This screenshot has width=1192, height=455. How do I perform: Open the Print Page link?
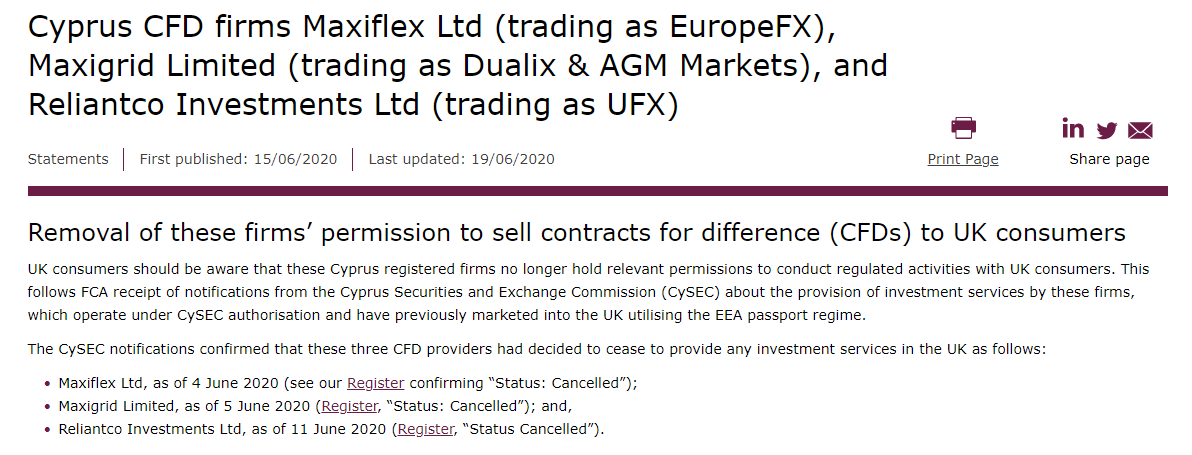coord(962,159)
